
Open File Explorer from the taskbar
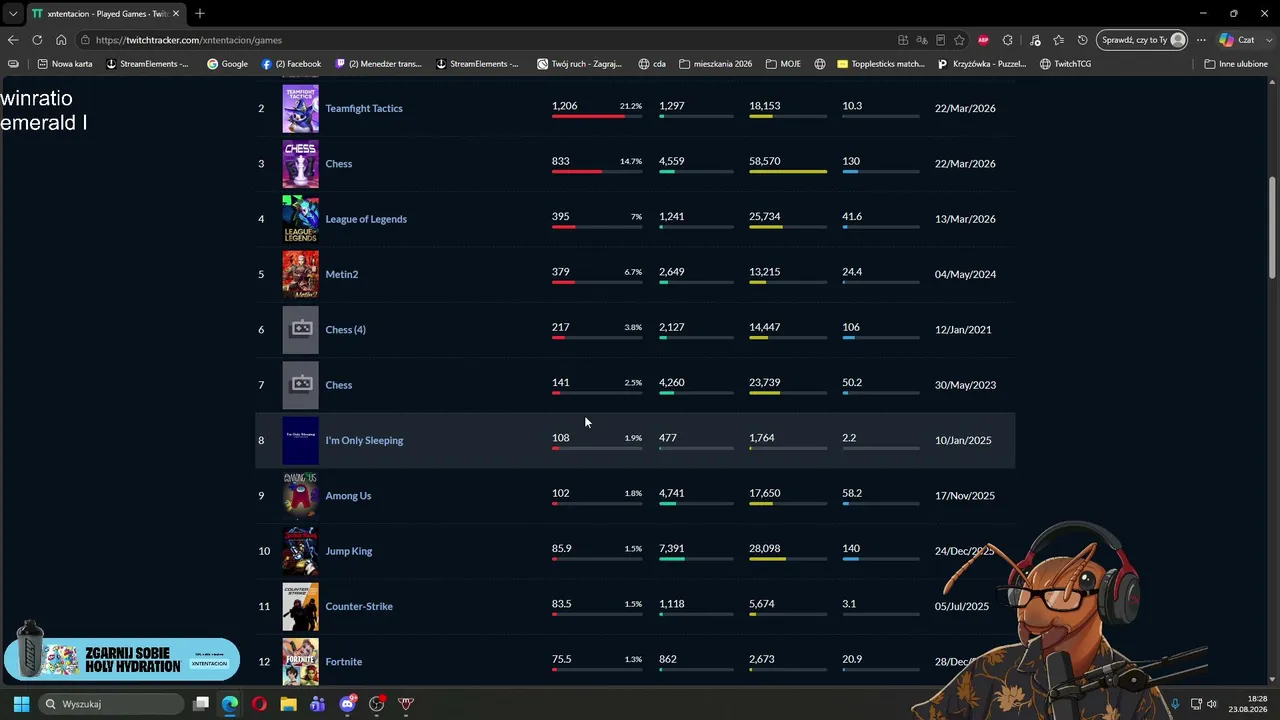(288, 704)
